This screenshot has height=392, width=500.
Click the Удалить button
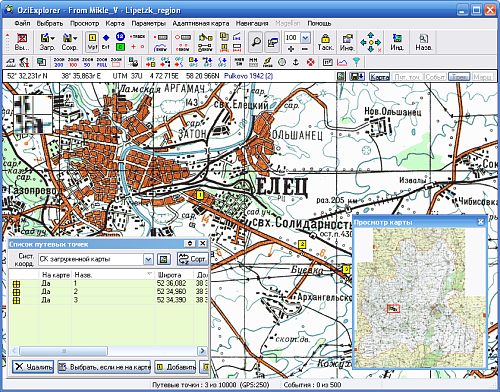tap(33, 367)
